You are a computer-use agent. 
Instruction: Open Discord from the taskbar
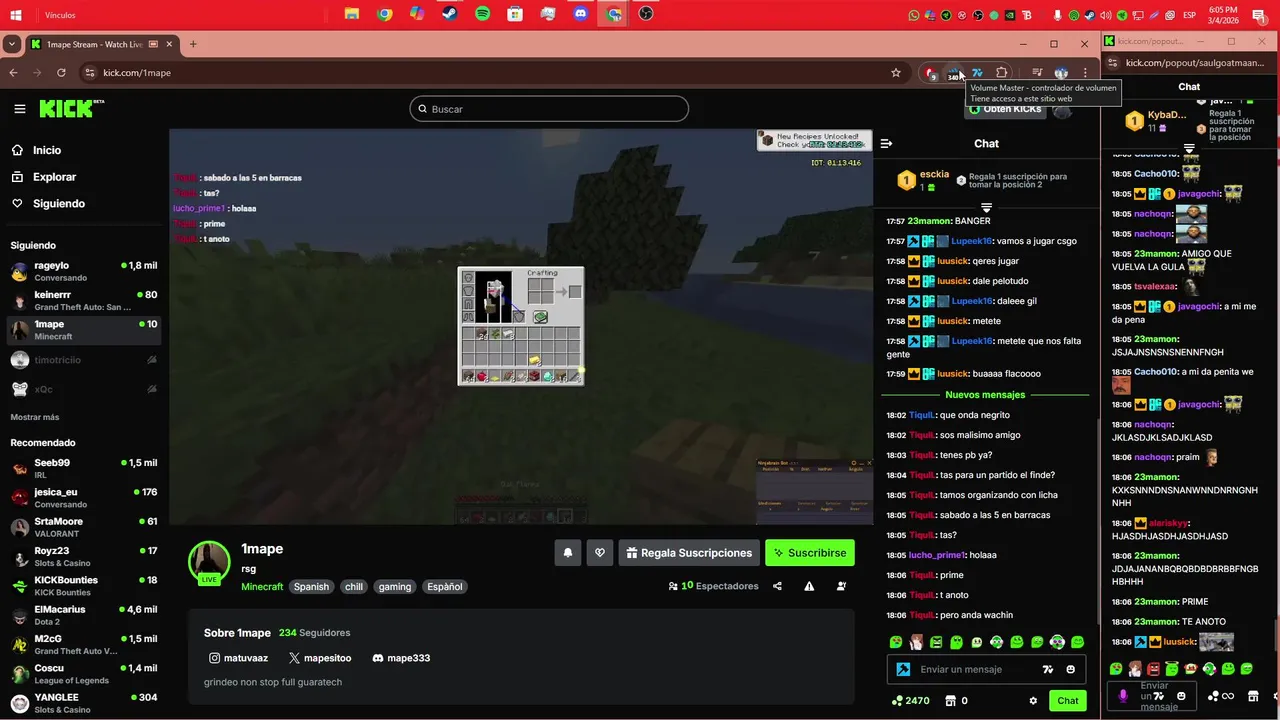(x=581, y=14)
